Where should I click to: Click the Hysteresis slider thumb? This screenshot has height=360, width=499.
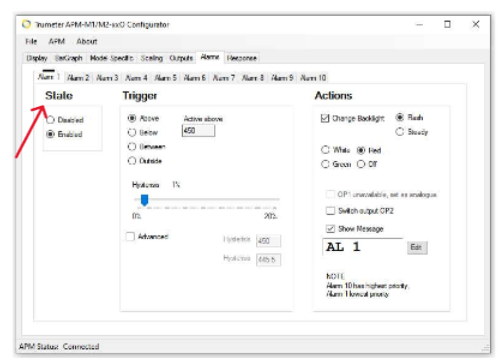point(144,200)
